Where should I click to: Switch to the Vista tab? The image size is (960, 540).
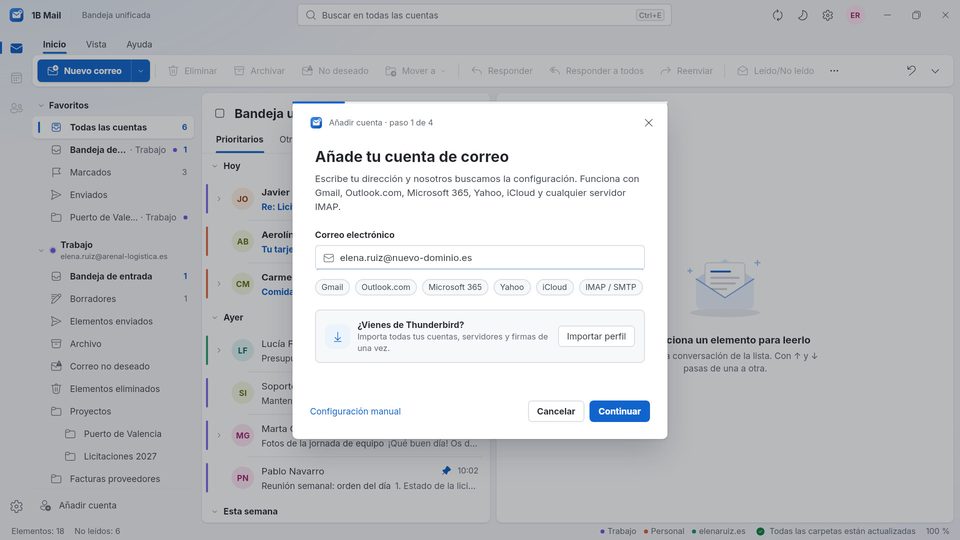pos(96,44)
